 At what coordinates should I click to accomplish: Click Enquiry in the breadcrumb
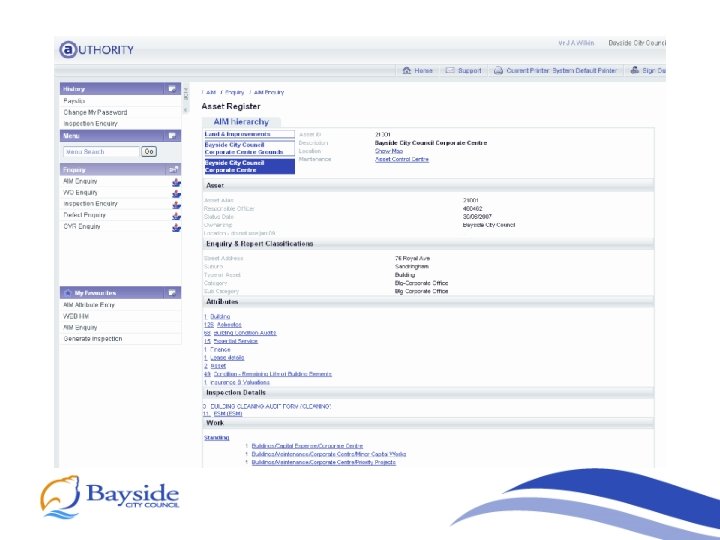(235, 92)
